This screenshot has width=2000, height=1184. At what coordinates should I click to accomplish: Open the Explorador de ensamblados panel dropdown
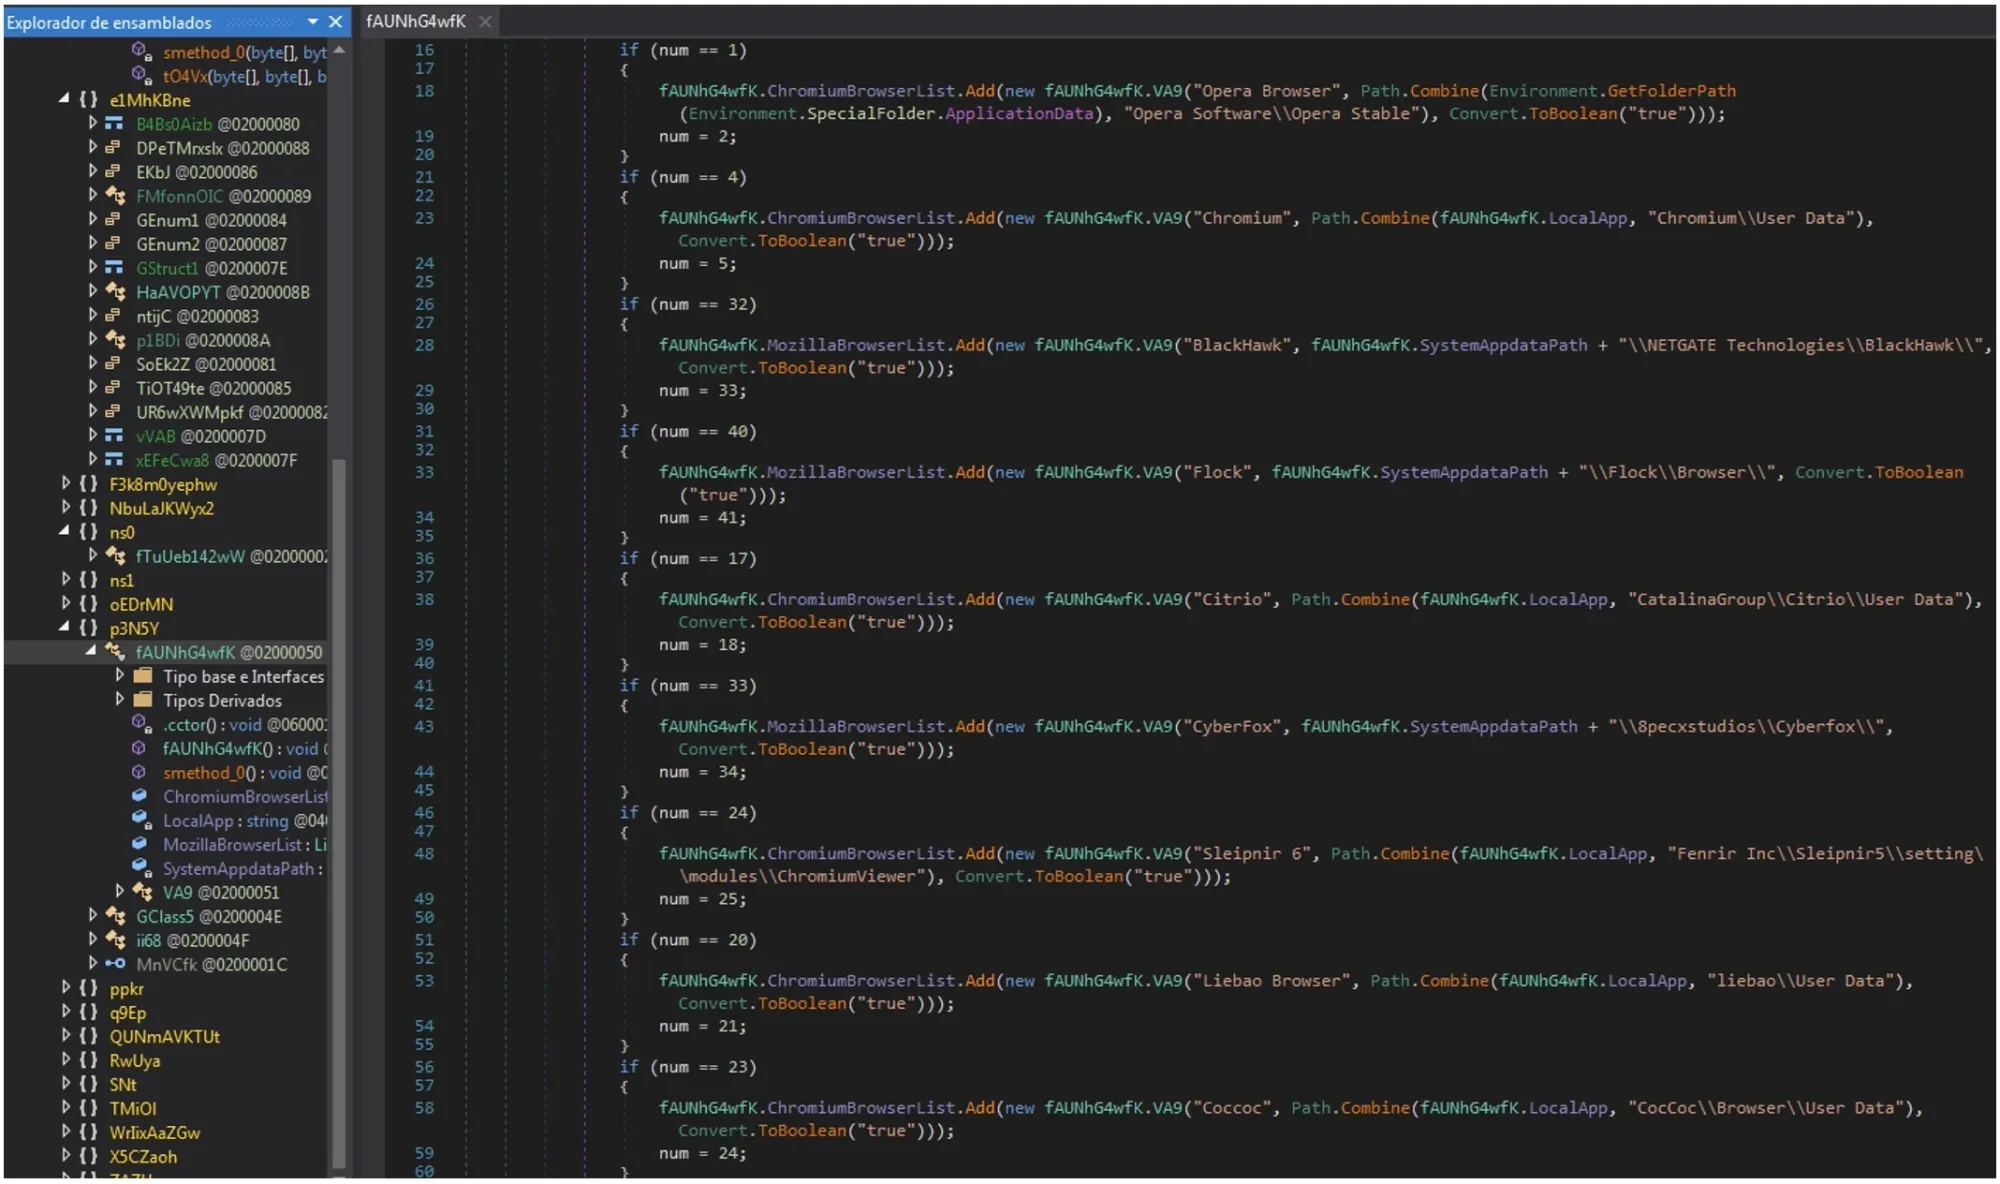[313, 21]
